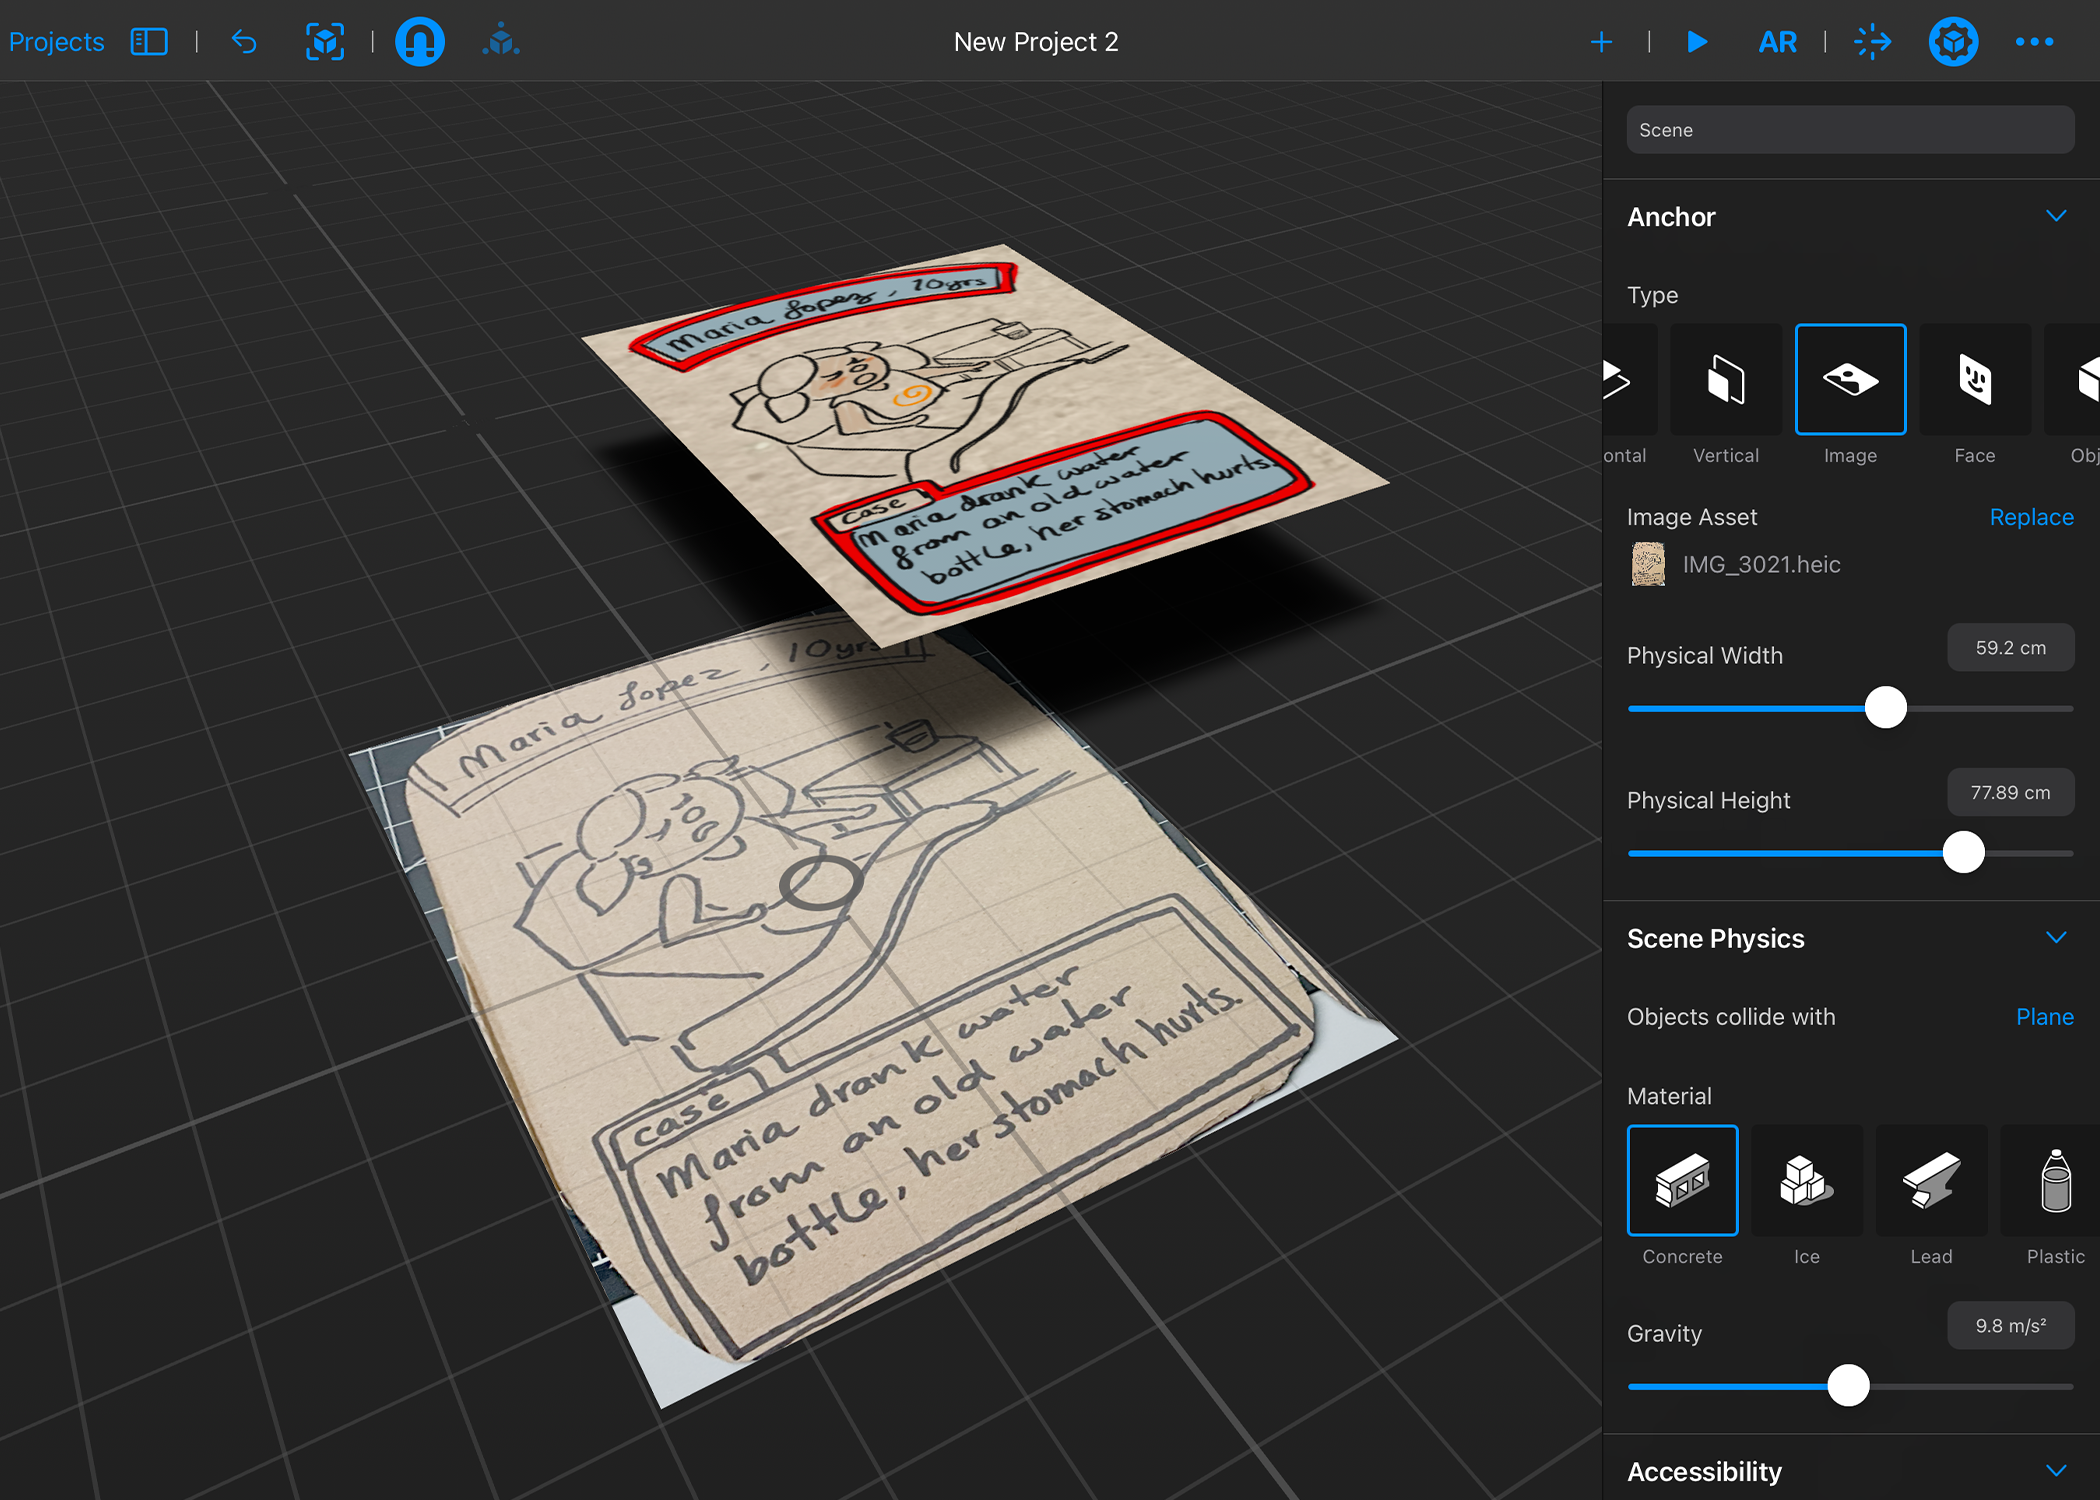The image size is (2100, 1500).
Task: Toggle the properties cube panel icon
Action: [1953, 42]
